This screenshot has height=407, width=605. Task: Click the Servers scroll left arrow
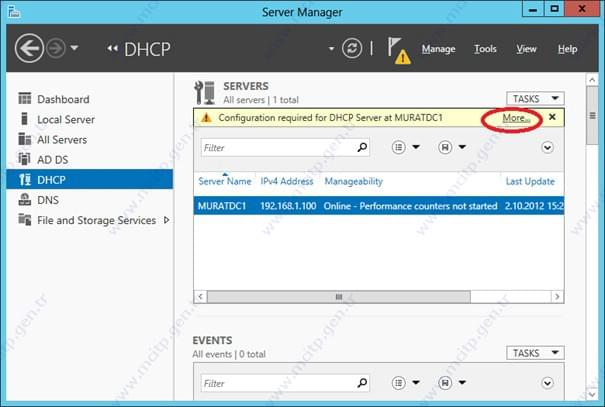[200, 297]
